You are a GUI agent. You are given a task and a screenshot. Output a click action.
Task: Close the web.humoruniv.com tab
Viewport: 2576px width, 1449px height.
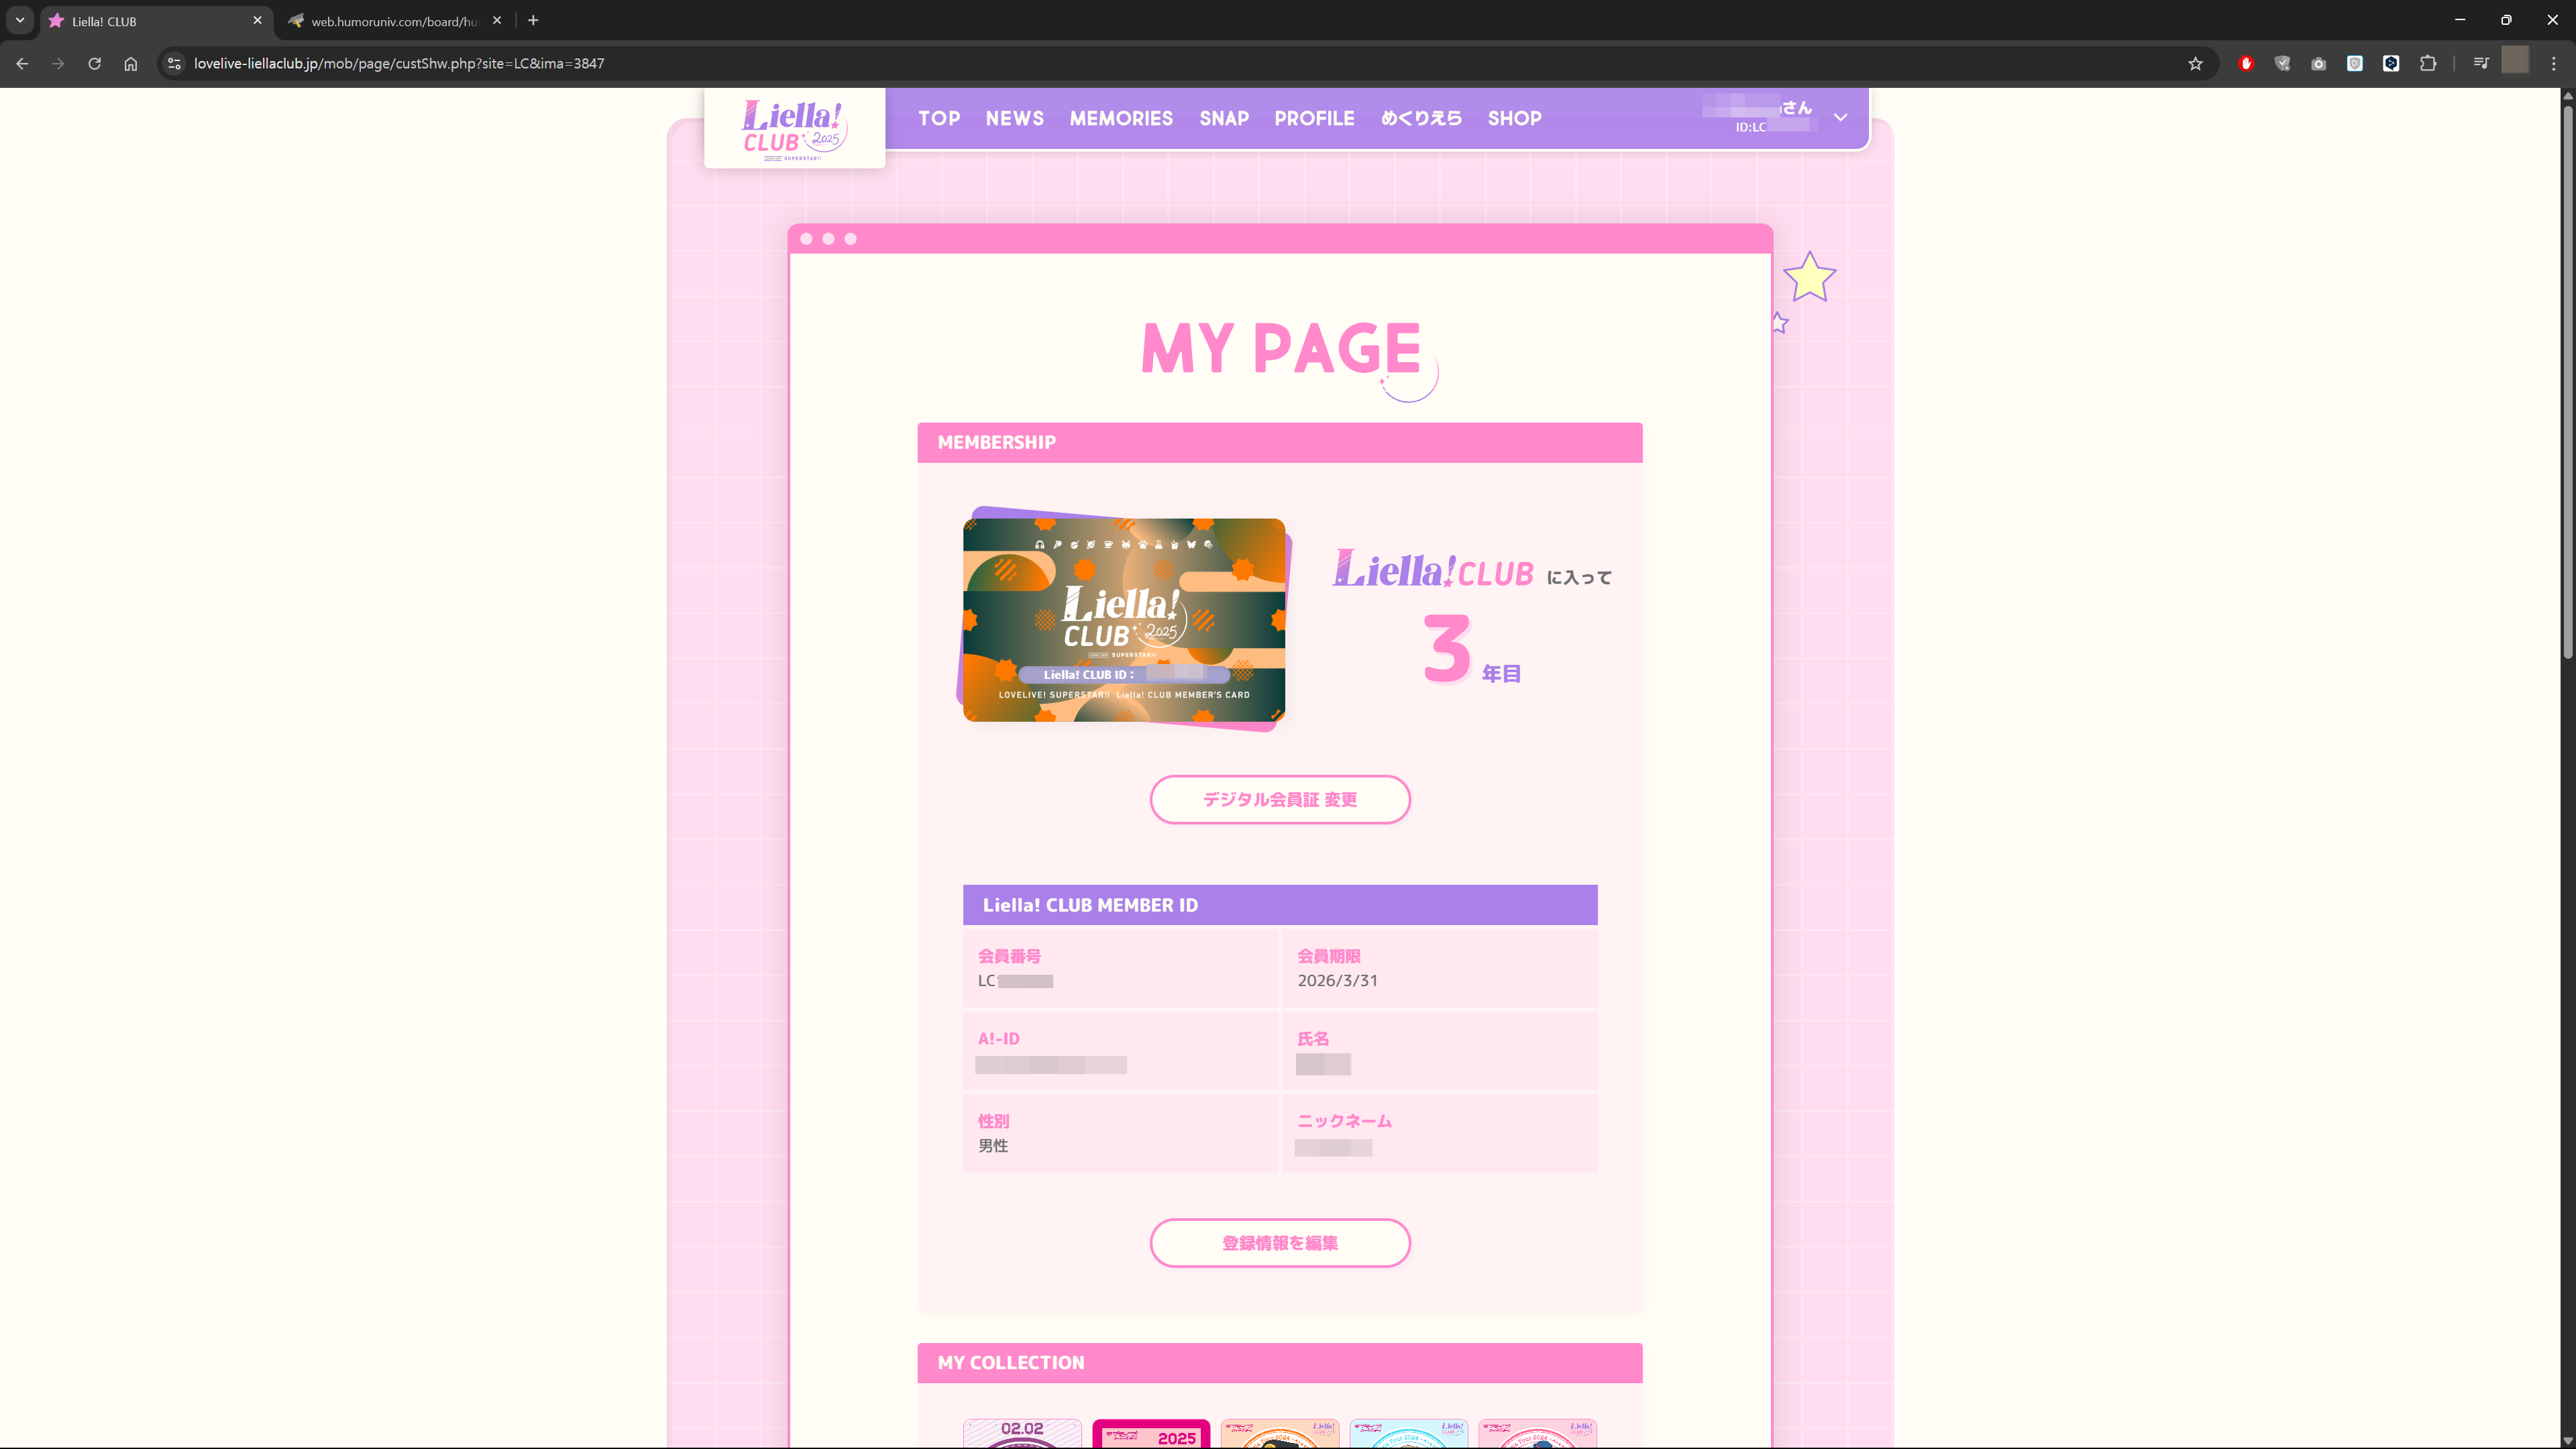pyautogui.click(x=497, y=20)
